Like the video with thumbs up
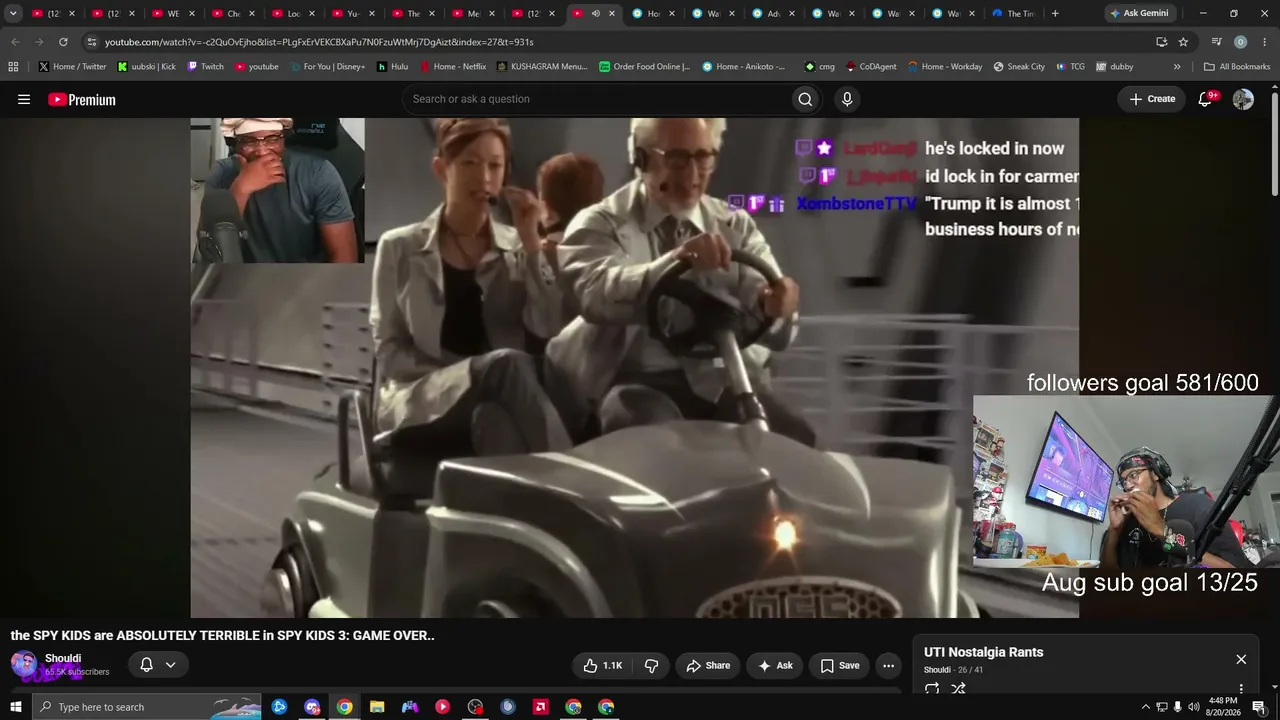 602,665
